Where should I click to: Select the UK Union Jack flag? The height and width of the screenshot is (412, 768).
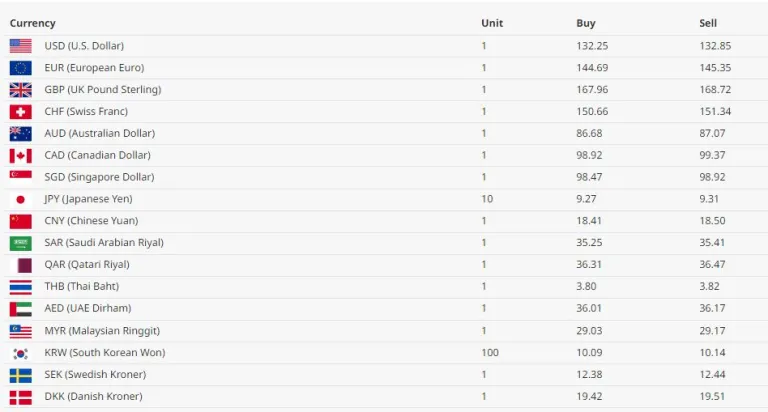(x=20, y=90)
